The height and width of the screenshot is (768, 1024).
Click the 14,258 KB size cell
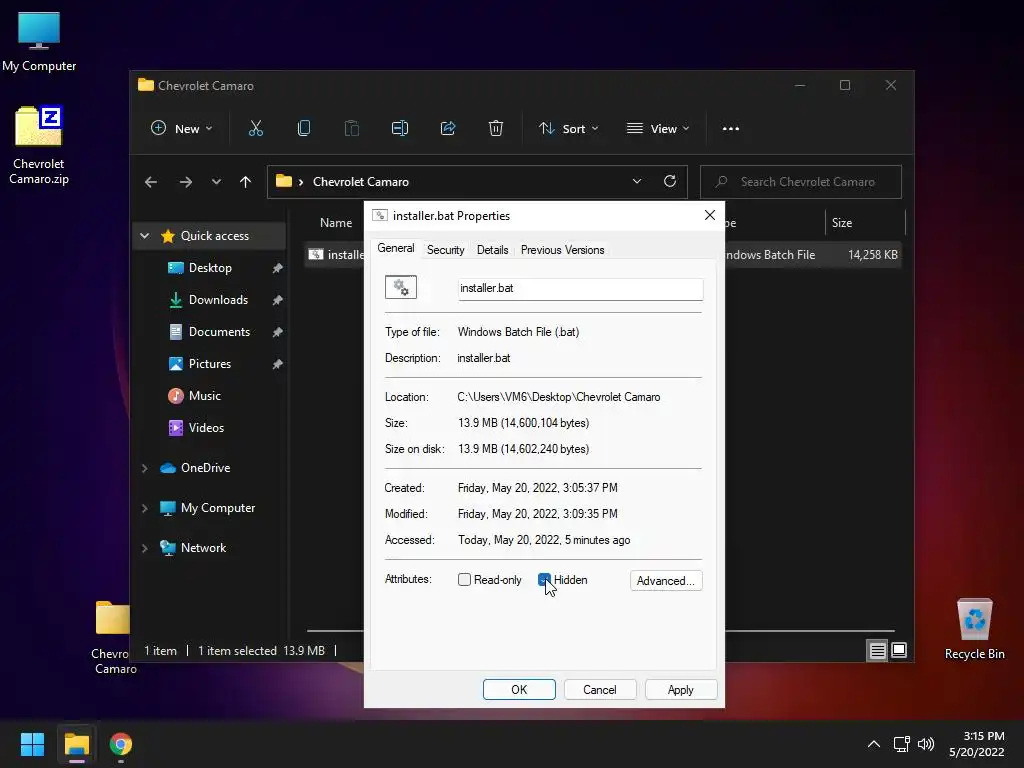coord(872,255)
